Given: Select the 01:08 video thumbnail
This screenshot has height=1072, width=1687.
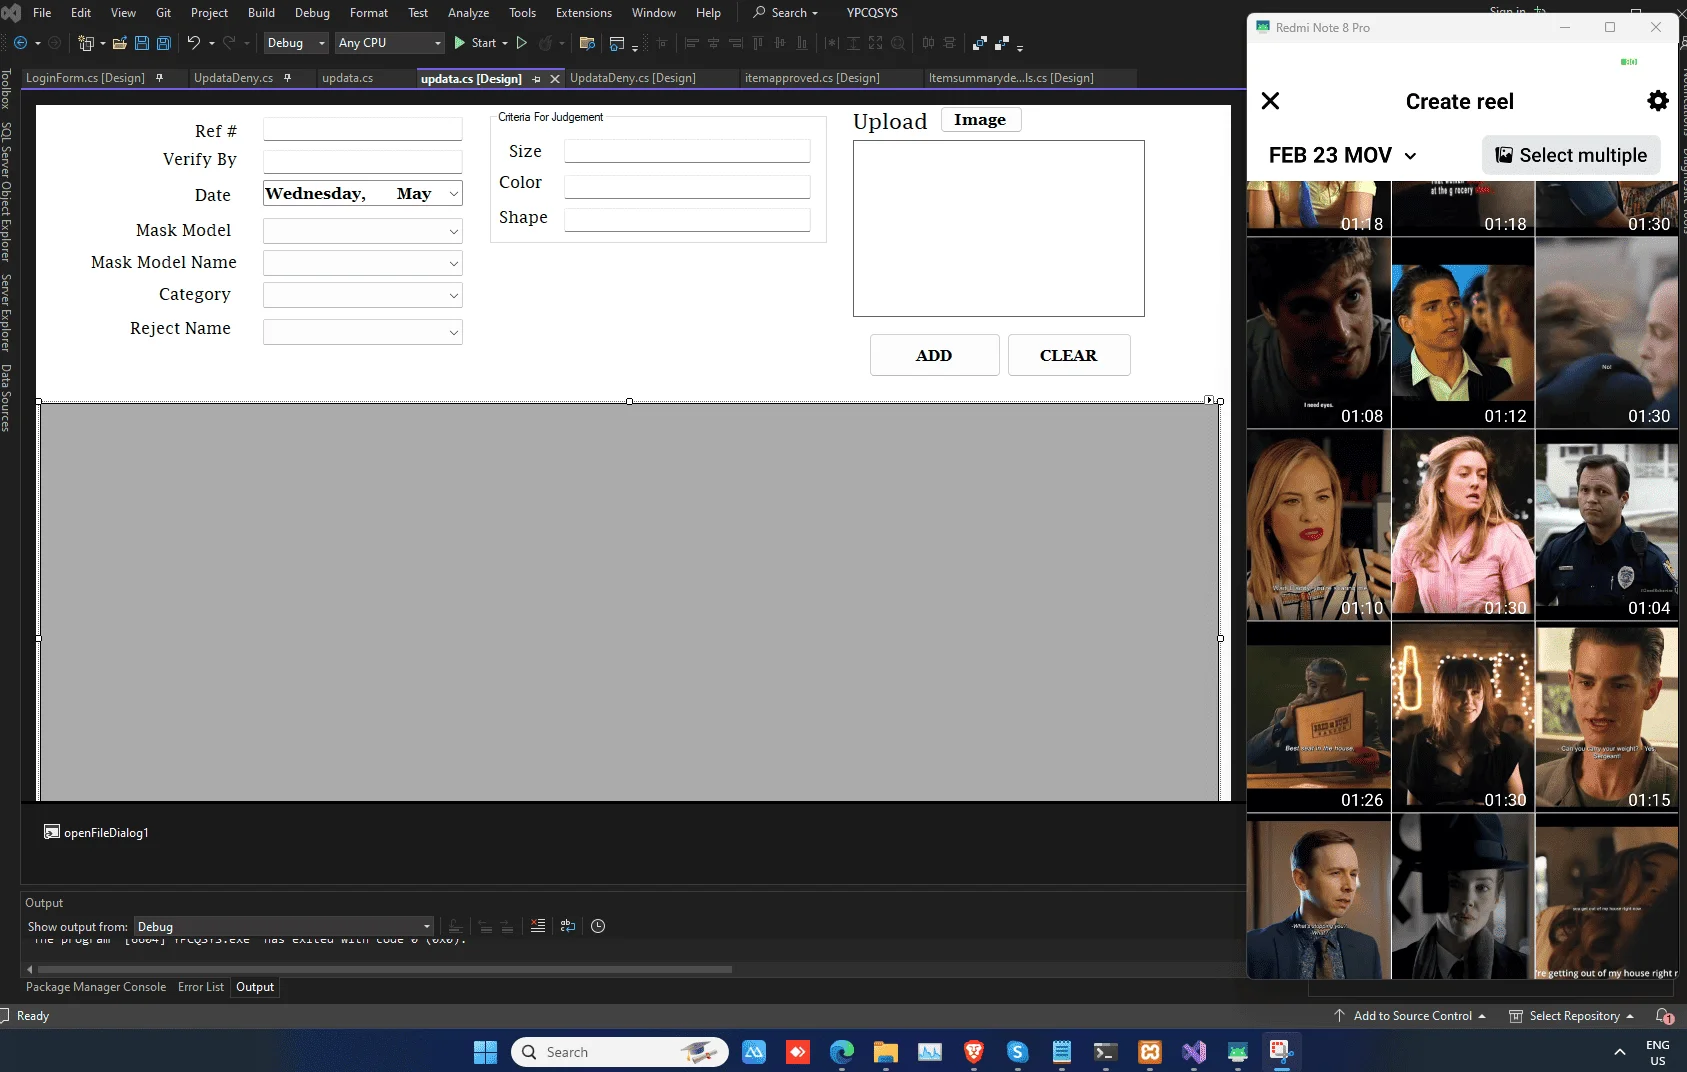Looking at the screenshot, I should click(1318, 333).
